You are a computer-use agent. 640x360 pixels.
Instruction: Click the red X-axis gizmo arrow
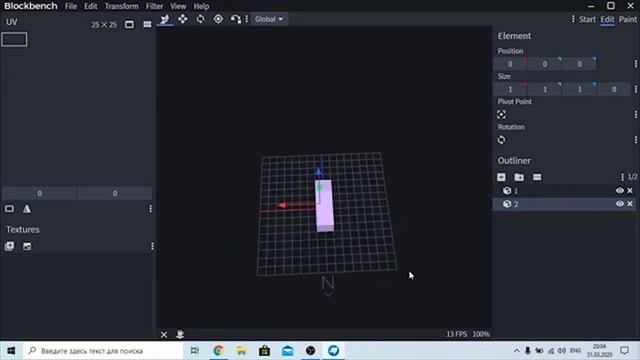click(282, 205)
